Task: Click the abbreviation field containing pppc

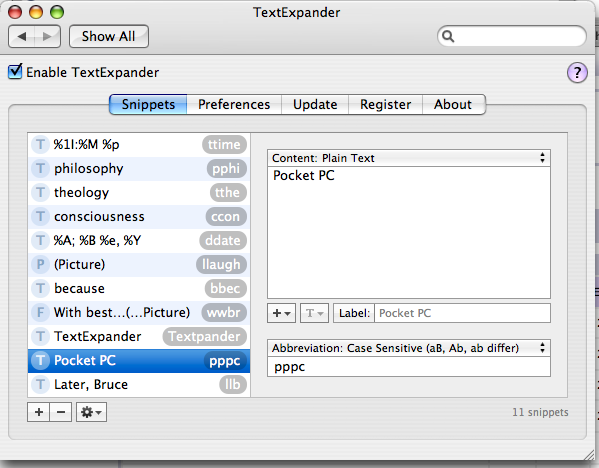Action: point(409,367)
